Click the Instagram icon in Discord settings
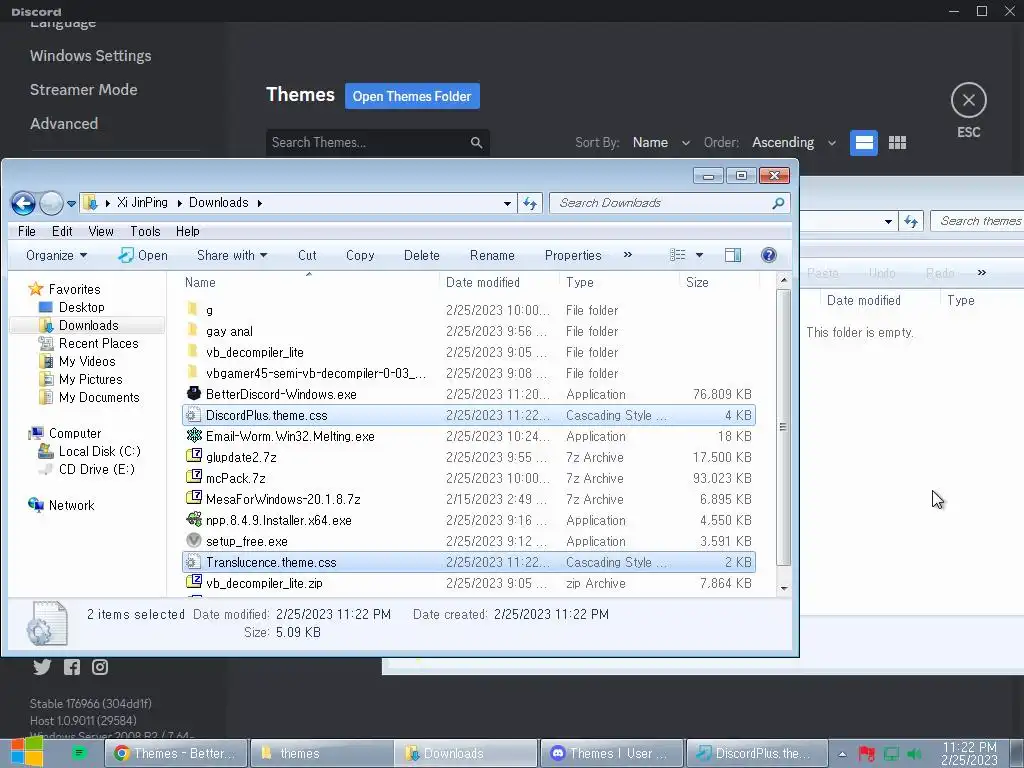 (x=100, y=667)
